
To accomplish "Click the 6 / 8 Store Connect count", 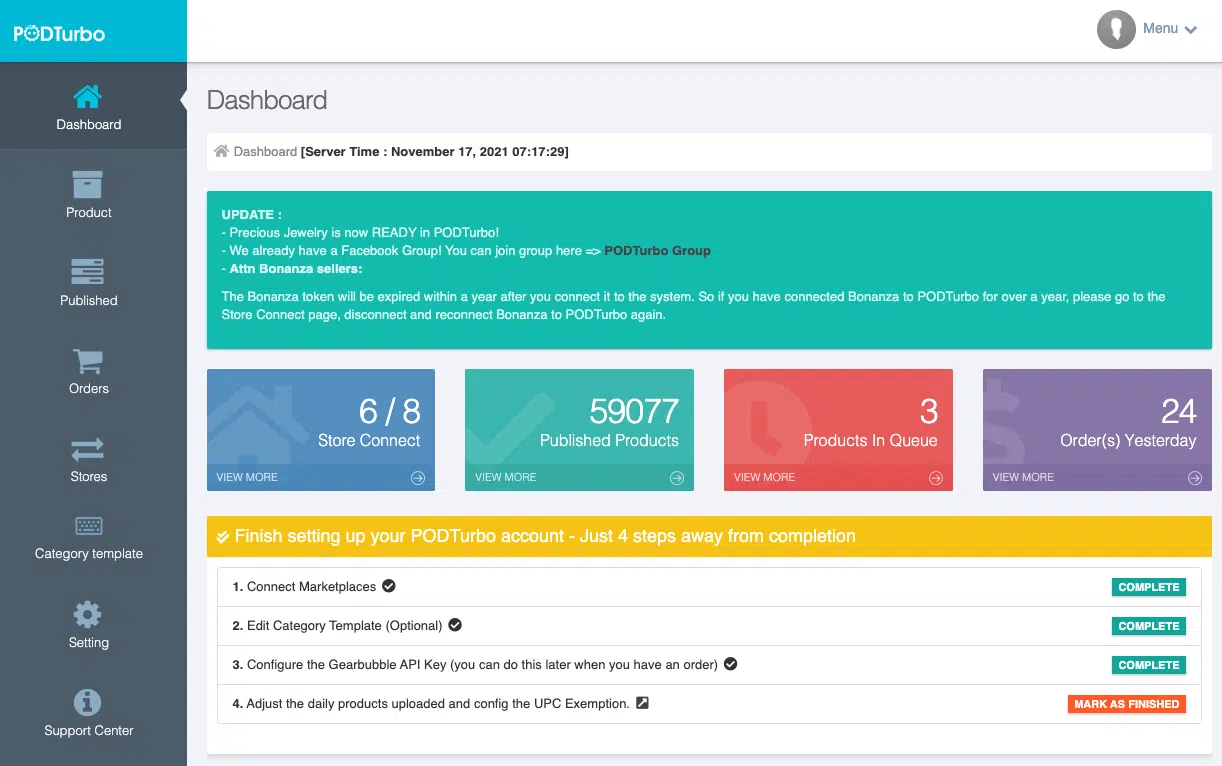I will (390, 411).
